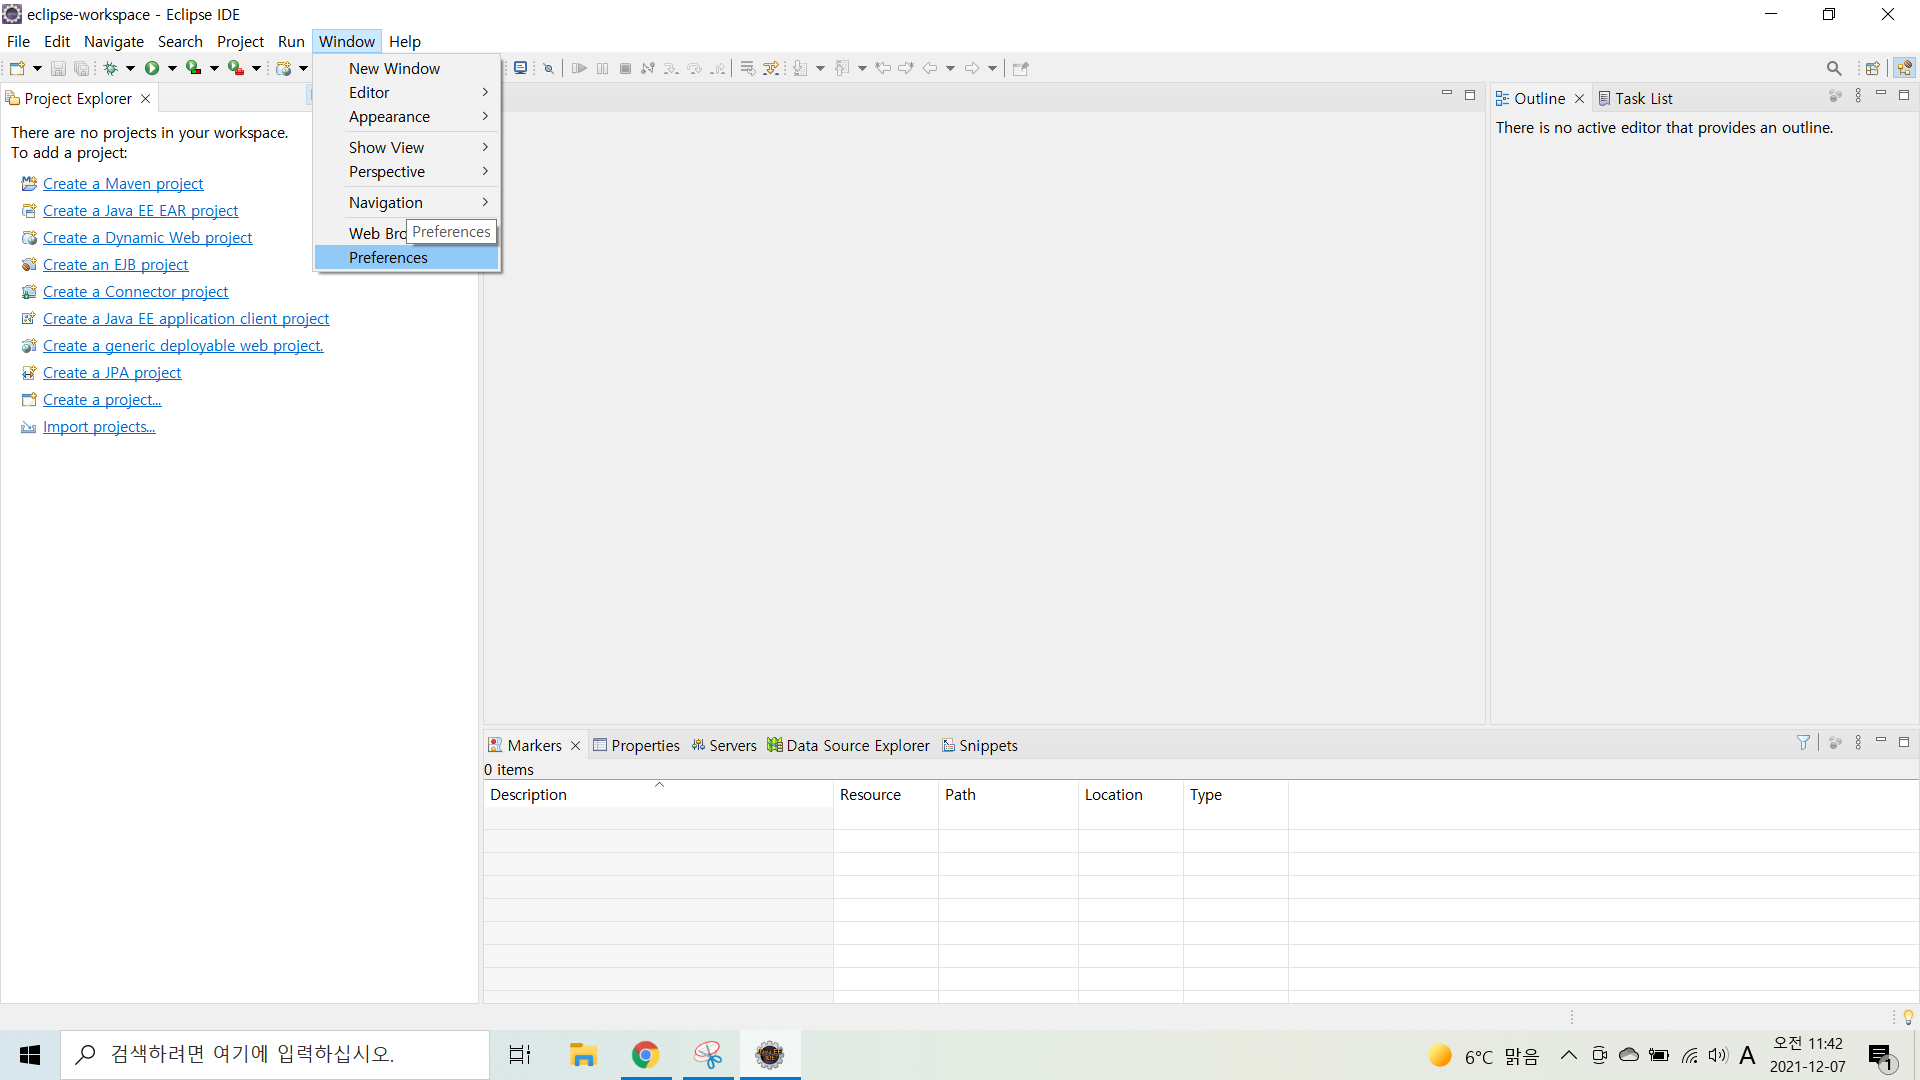Expand the Run configurations dropdown arrow

pyautogui.click(x=172, y=68)
